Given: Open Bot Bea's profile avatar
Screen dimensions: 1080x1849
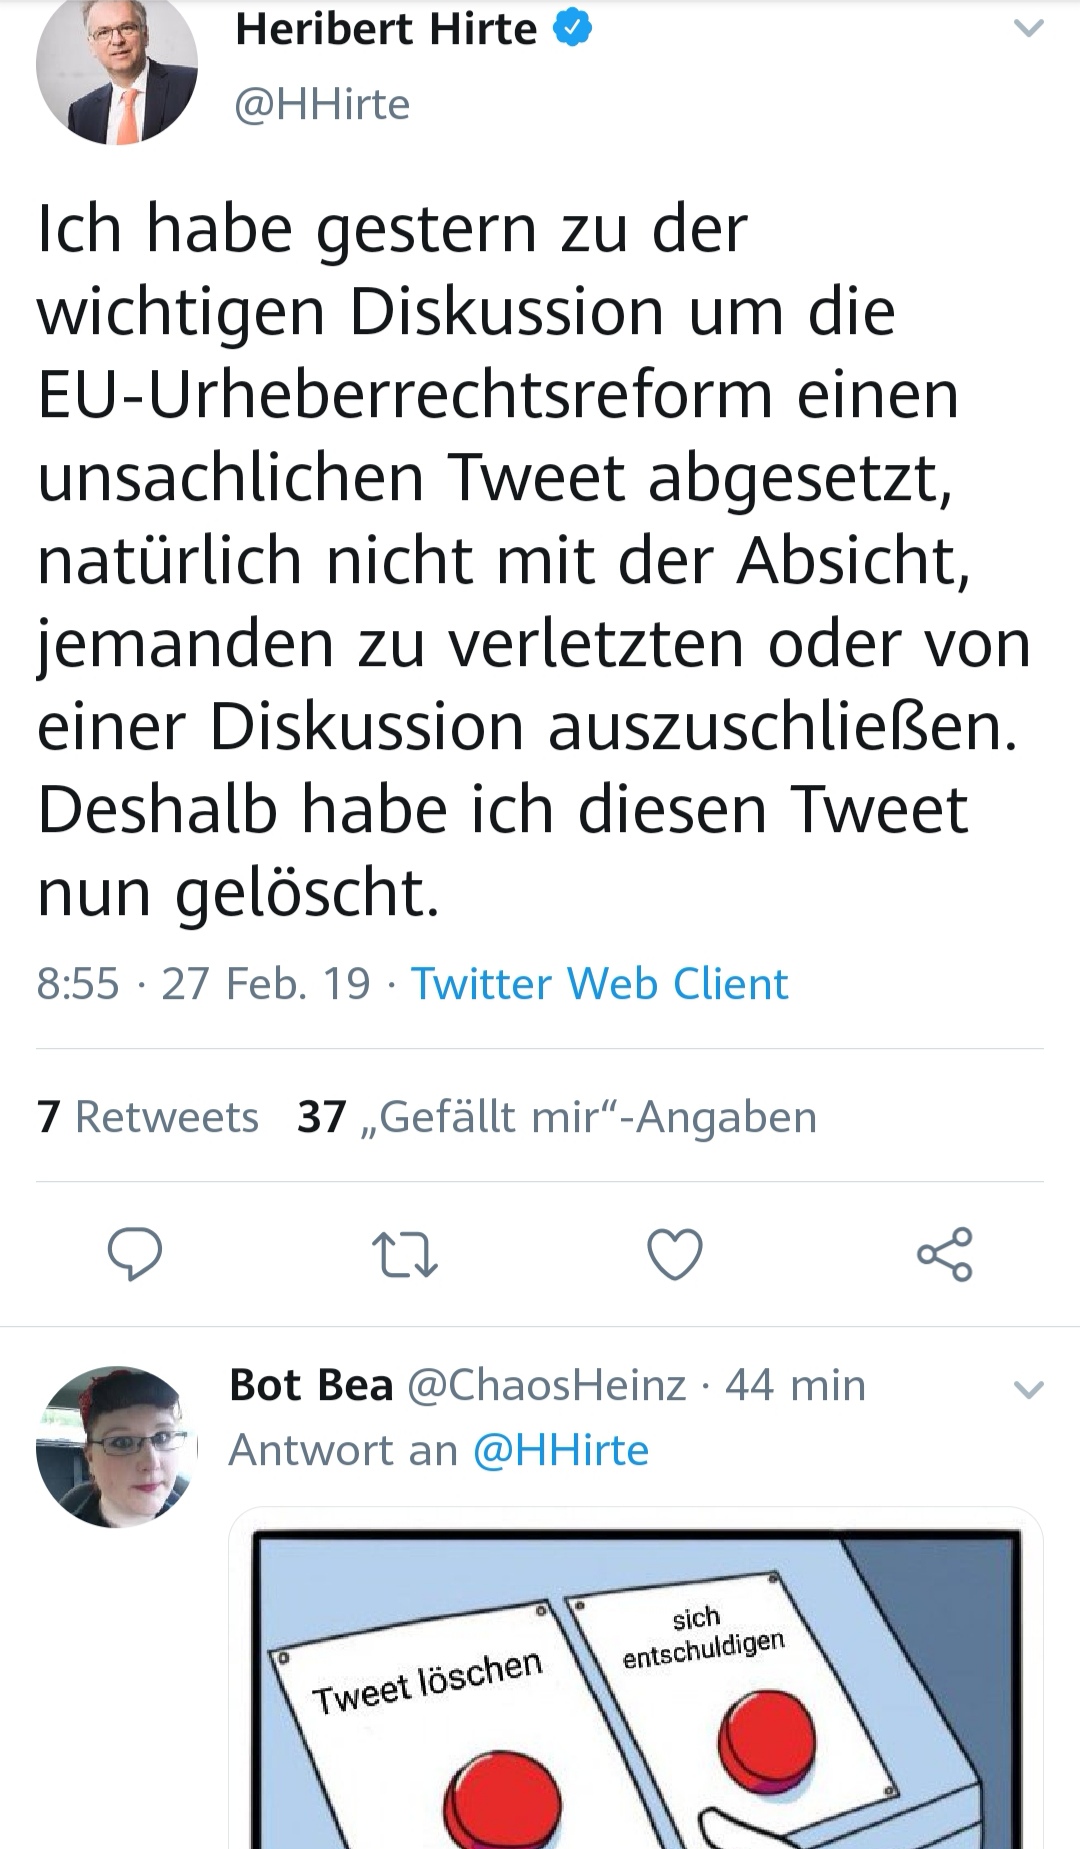Looking at the screenshot, I should pyautogui.click(x=117, y=1446).
